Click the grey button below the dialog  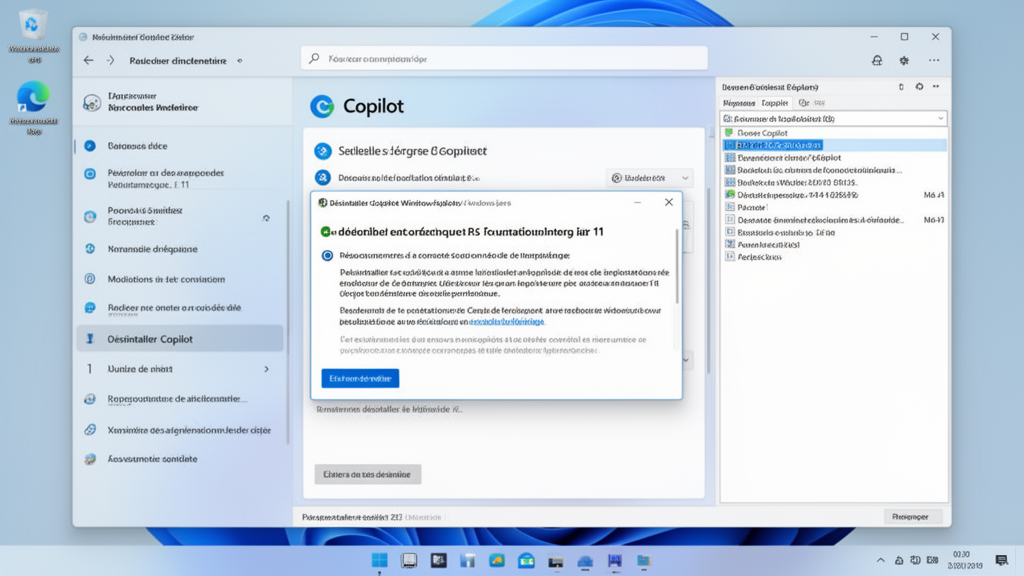pyautogui.click(x=368, y=474)
